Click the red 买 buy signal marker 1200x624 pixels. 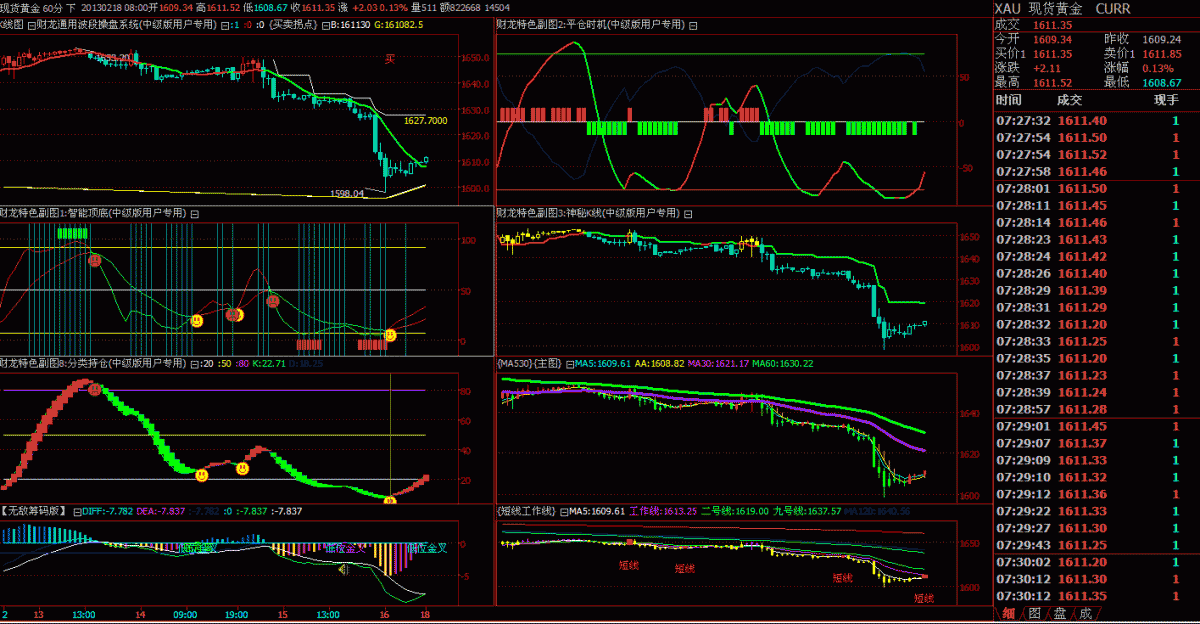click(x=391, y=59)
